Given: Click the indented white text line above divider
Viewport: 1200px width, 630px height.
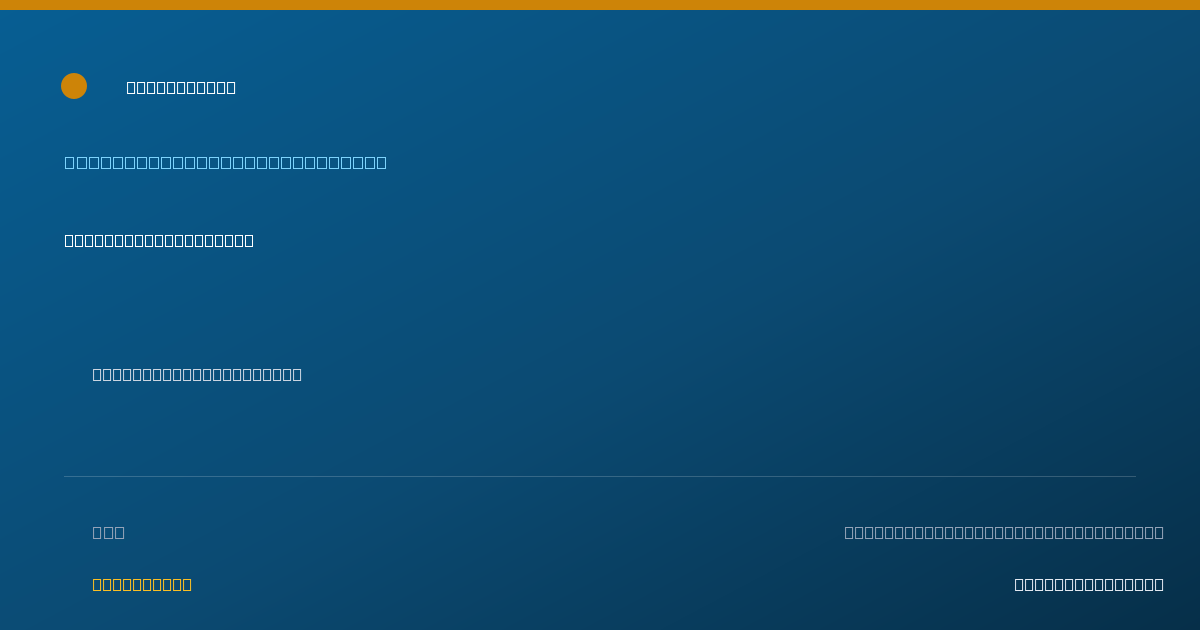Looking at the screenshot, I should point(197,374).
